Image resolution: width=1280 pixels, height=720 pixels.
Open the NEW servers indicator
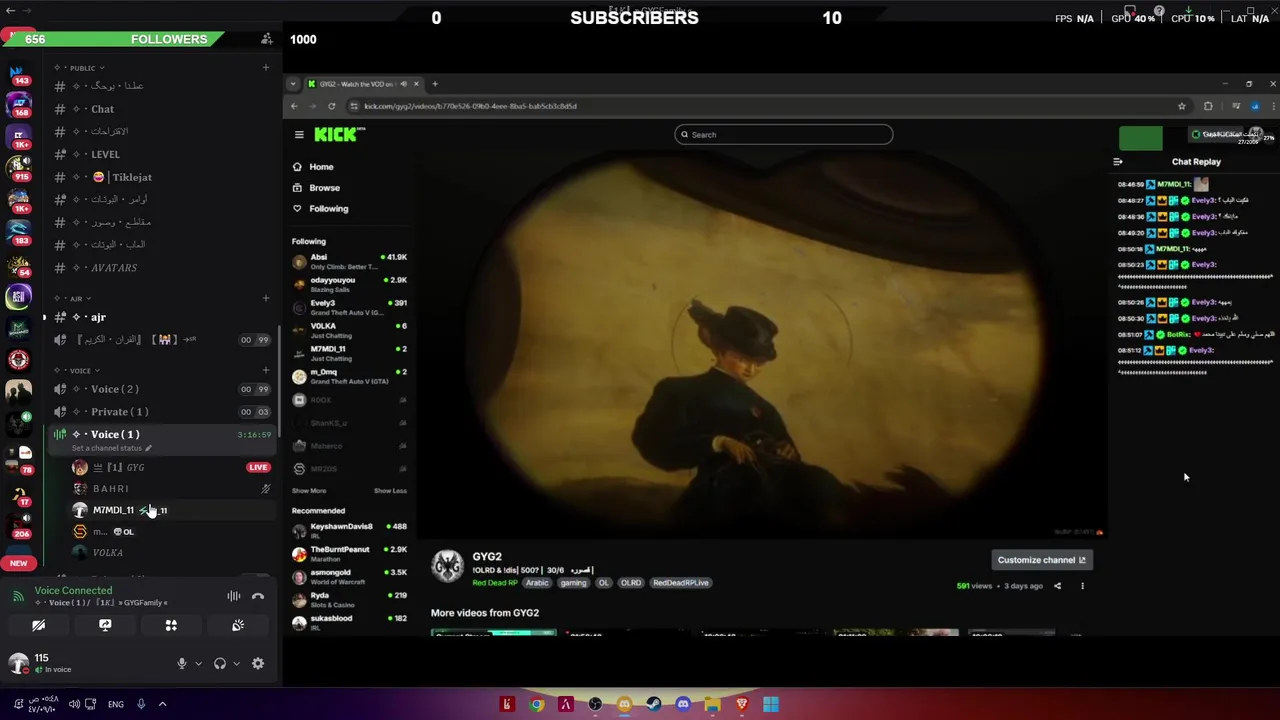[x=18, y=563]
